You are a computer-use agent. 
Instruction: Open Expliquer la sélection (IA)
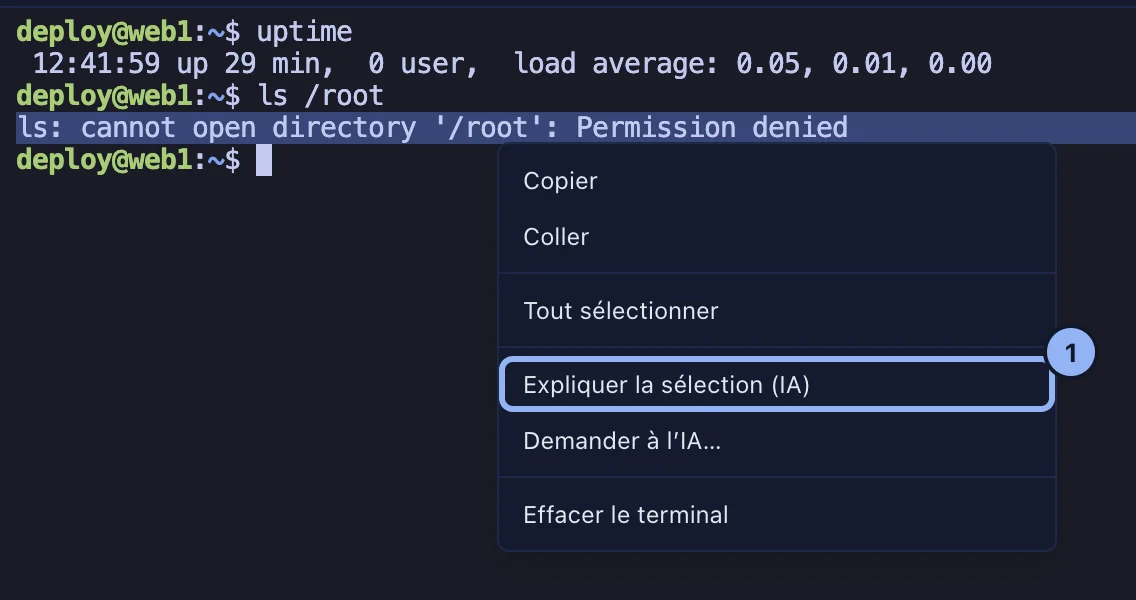pos(777,385)
